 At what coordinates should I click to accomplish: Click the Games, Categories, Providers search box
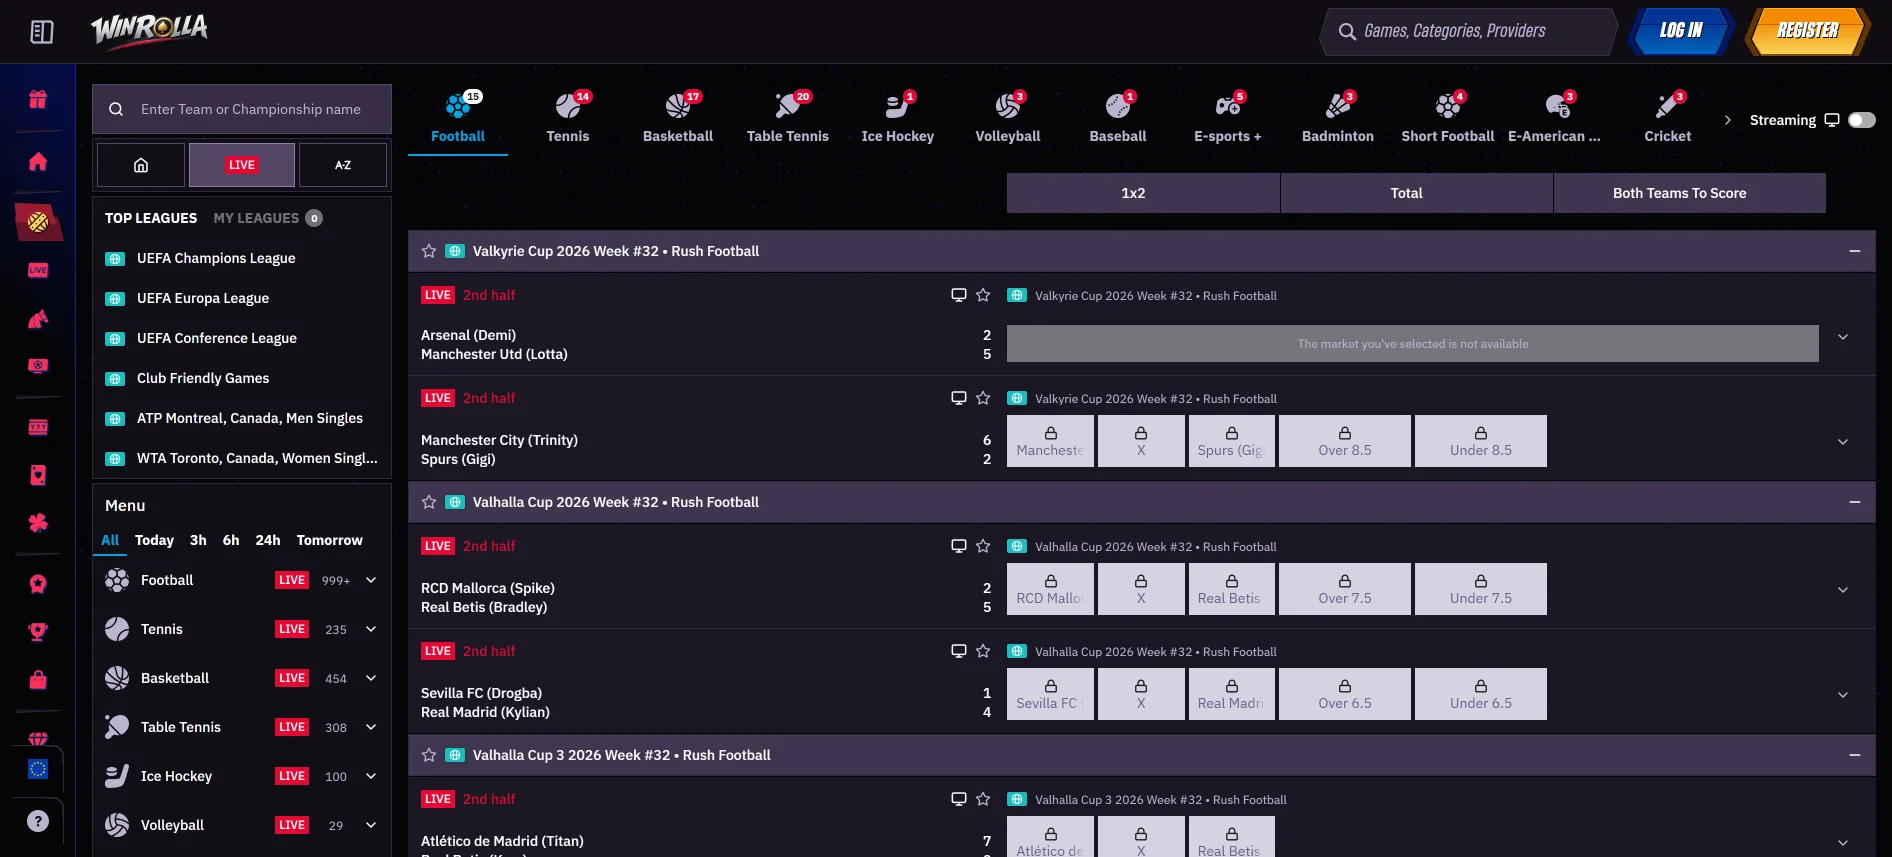(1470, 31)
